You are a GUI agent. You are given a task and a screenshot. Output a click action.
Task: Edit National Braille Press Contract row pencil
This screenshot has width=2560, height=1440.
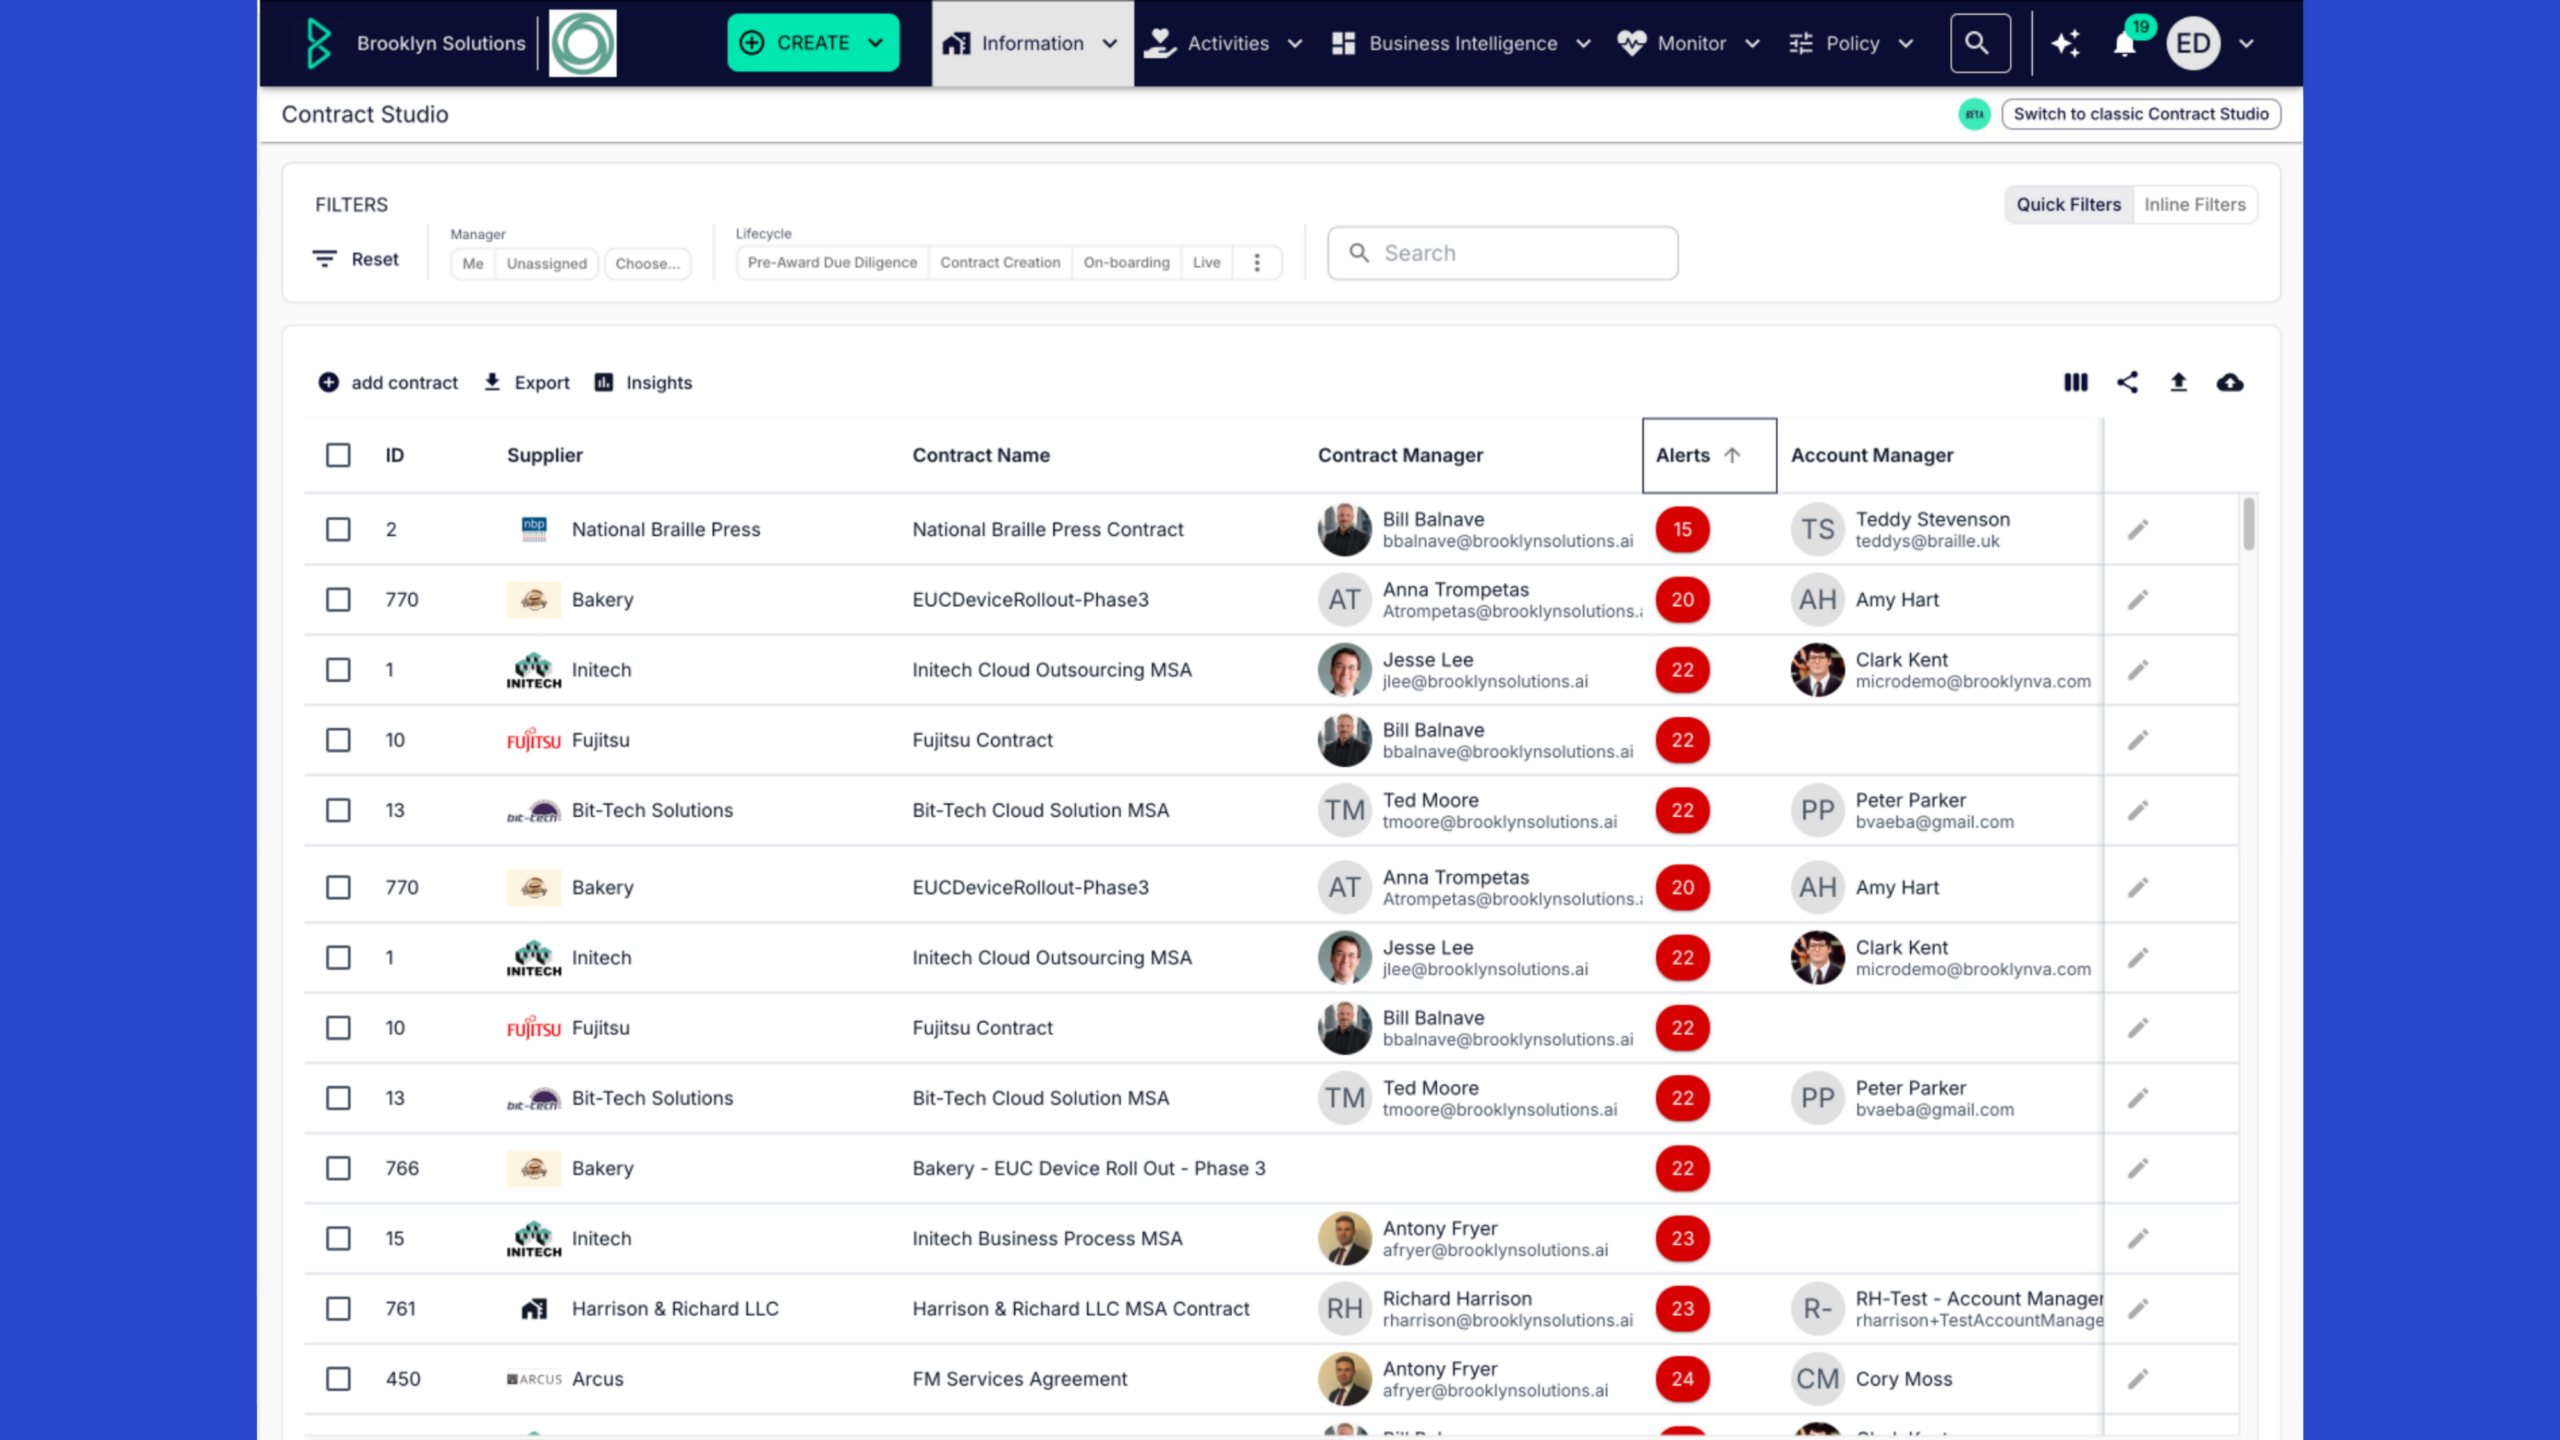(x=2138, y=529)
